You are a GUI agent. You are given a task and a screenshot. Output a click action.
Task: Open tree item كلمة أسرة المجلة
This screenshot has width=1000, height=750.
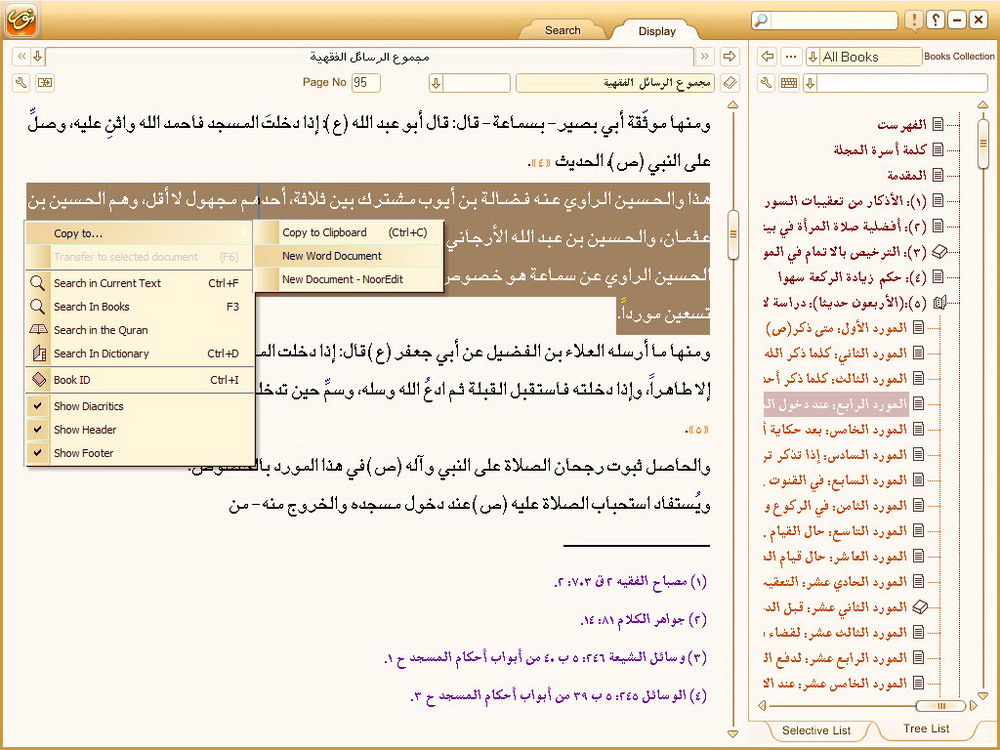pyautogui.click(x=880, y=149)
